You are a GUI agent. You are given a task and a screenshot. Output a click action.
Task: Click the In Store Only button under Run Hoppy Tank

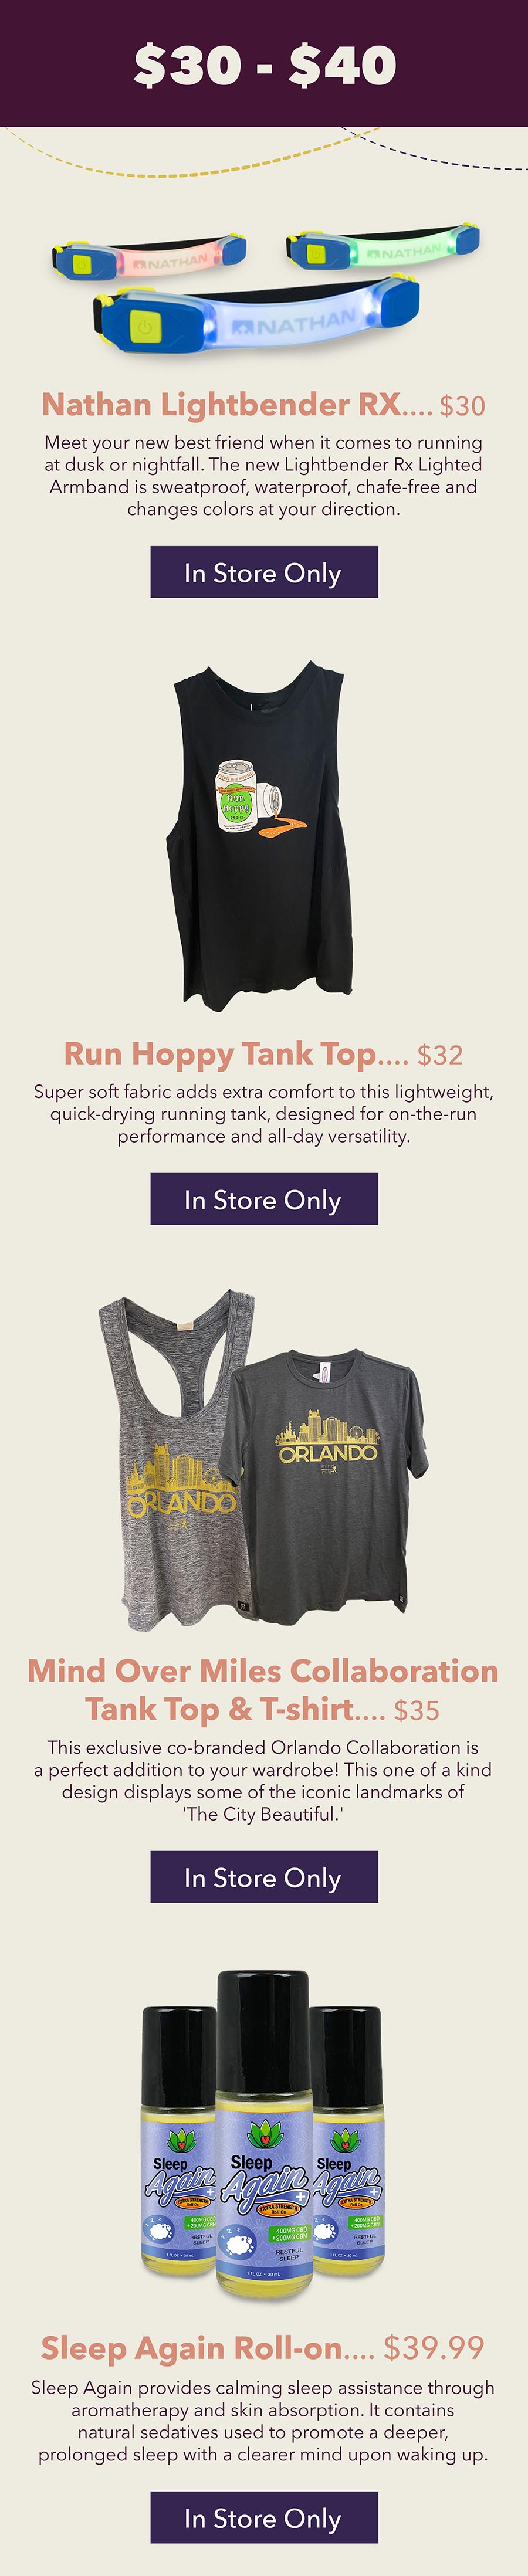pyautogui.click(x=264, y=1199)
